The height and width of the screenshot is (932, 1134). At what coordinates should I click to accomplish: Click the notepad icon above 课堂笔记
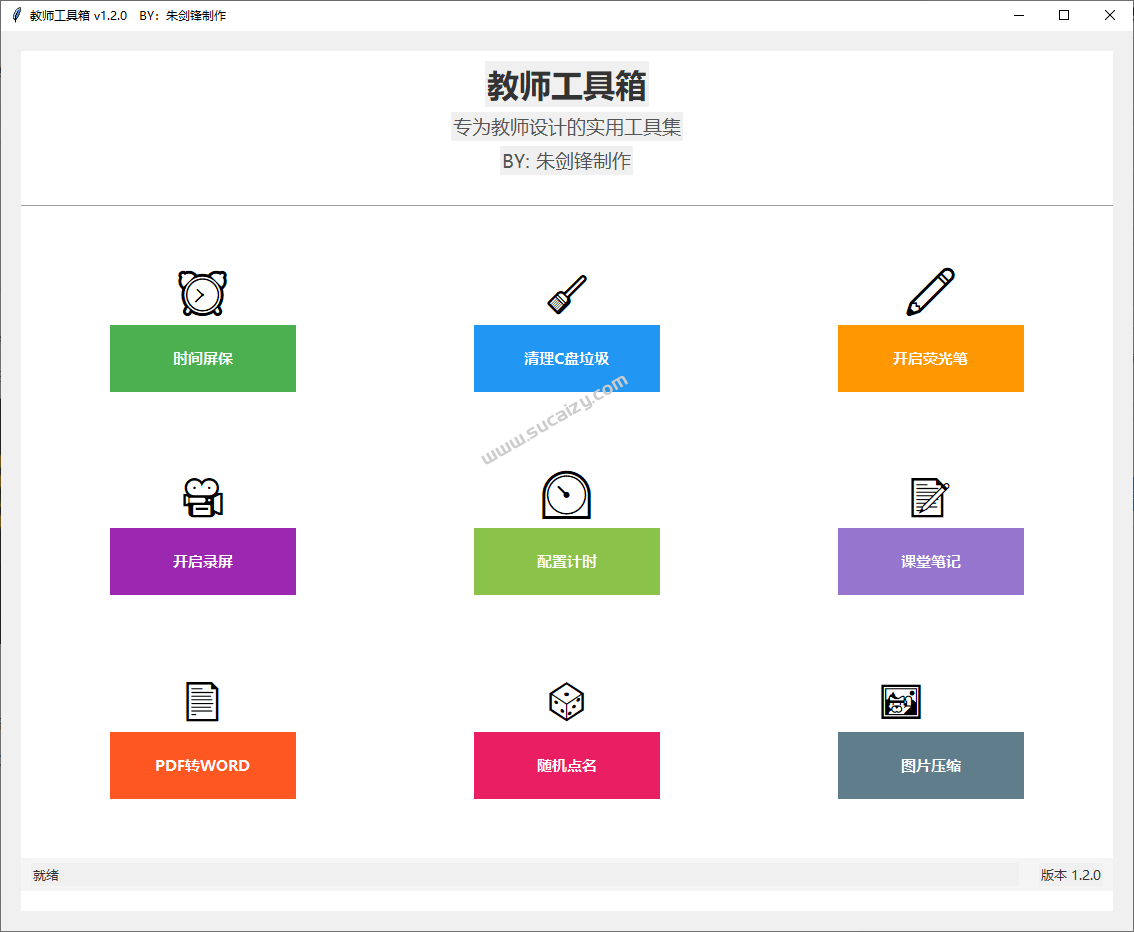930,495
